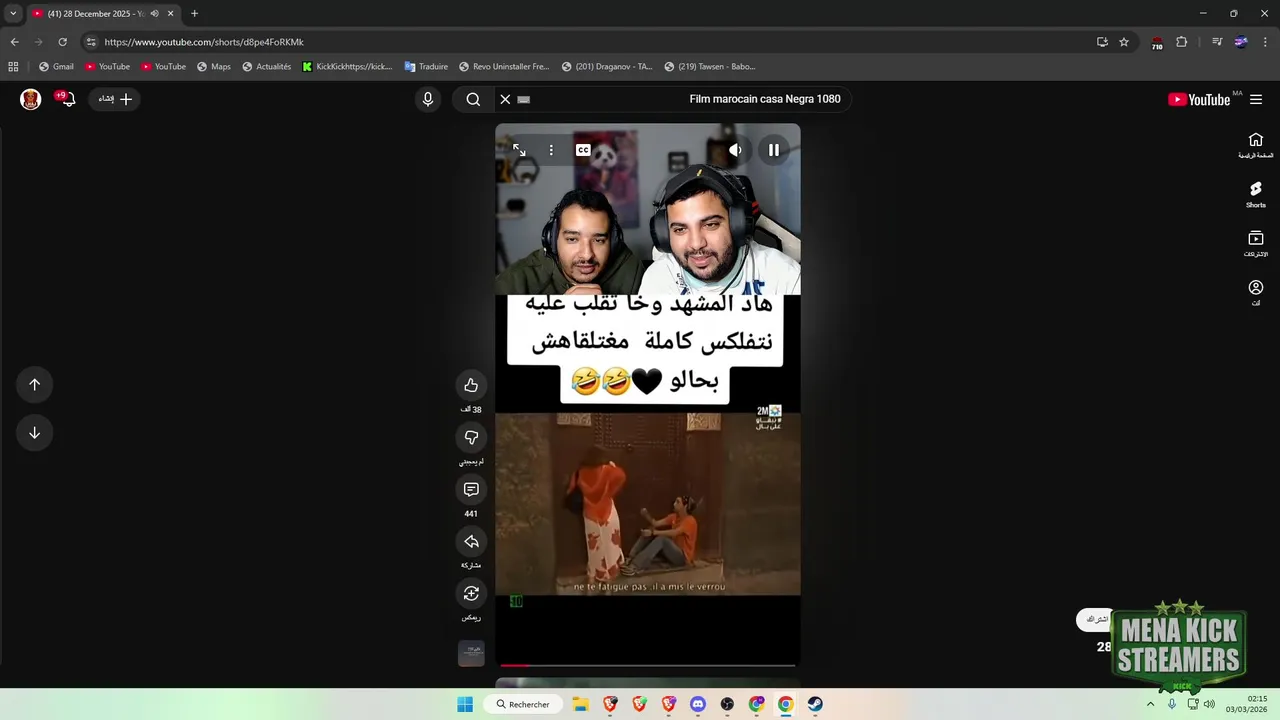This screenshot has width=1280, height=720.
Task: Open the three-dot more options on video
Action: point(551,150)
